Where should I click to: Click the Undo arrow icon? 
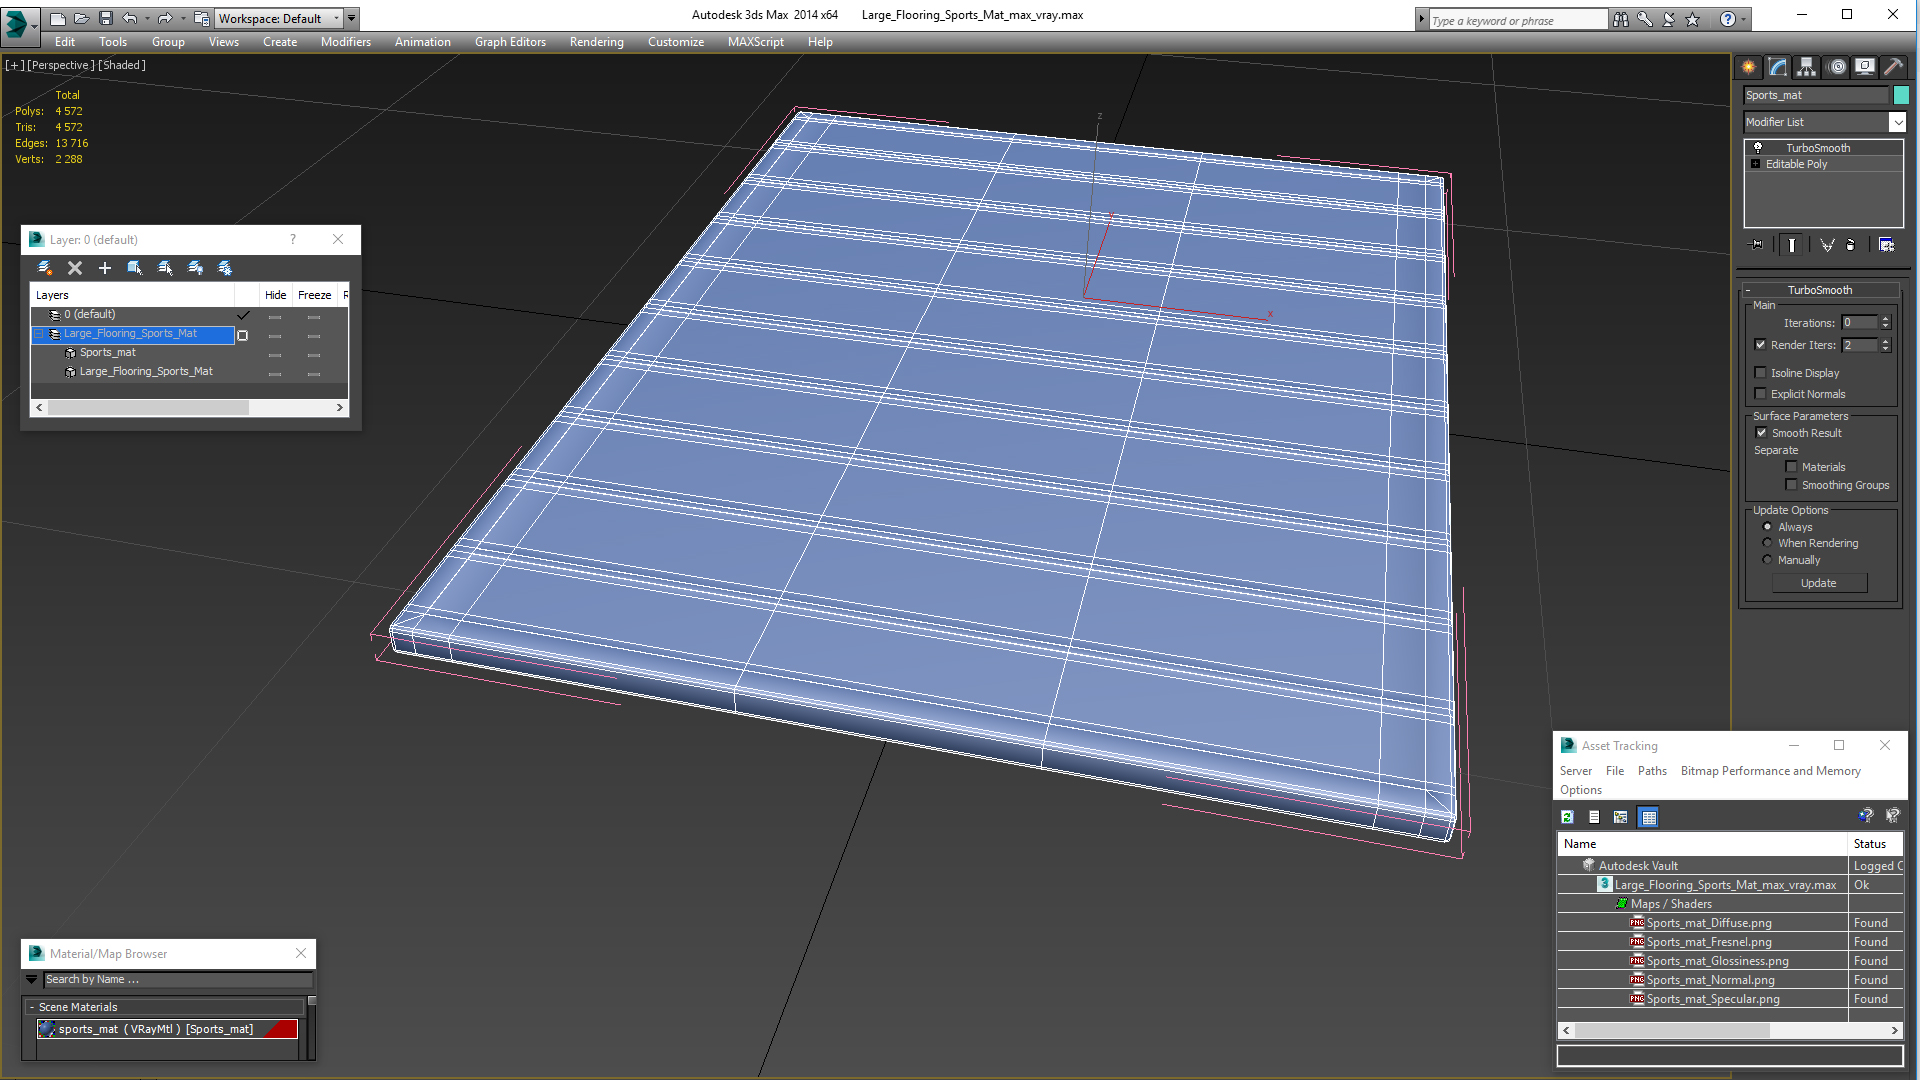click(130, 18)
